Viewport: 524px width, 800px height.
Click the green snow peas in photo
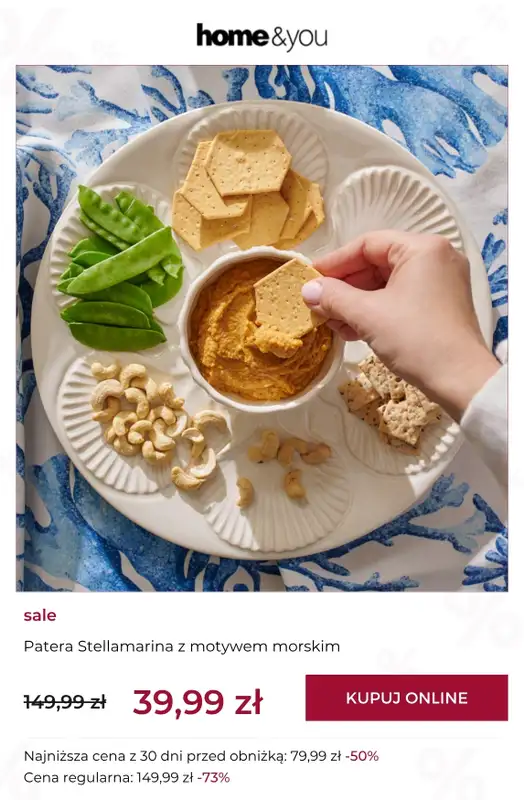pyautogui.click(x=121, y=269)
